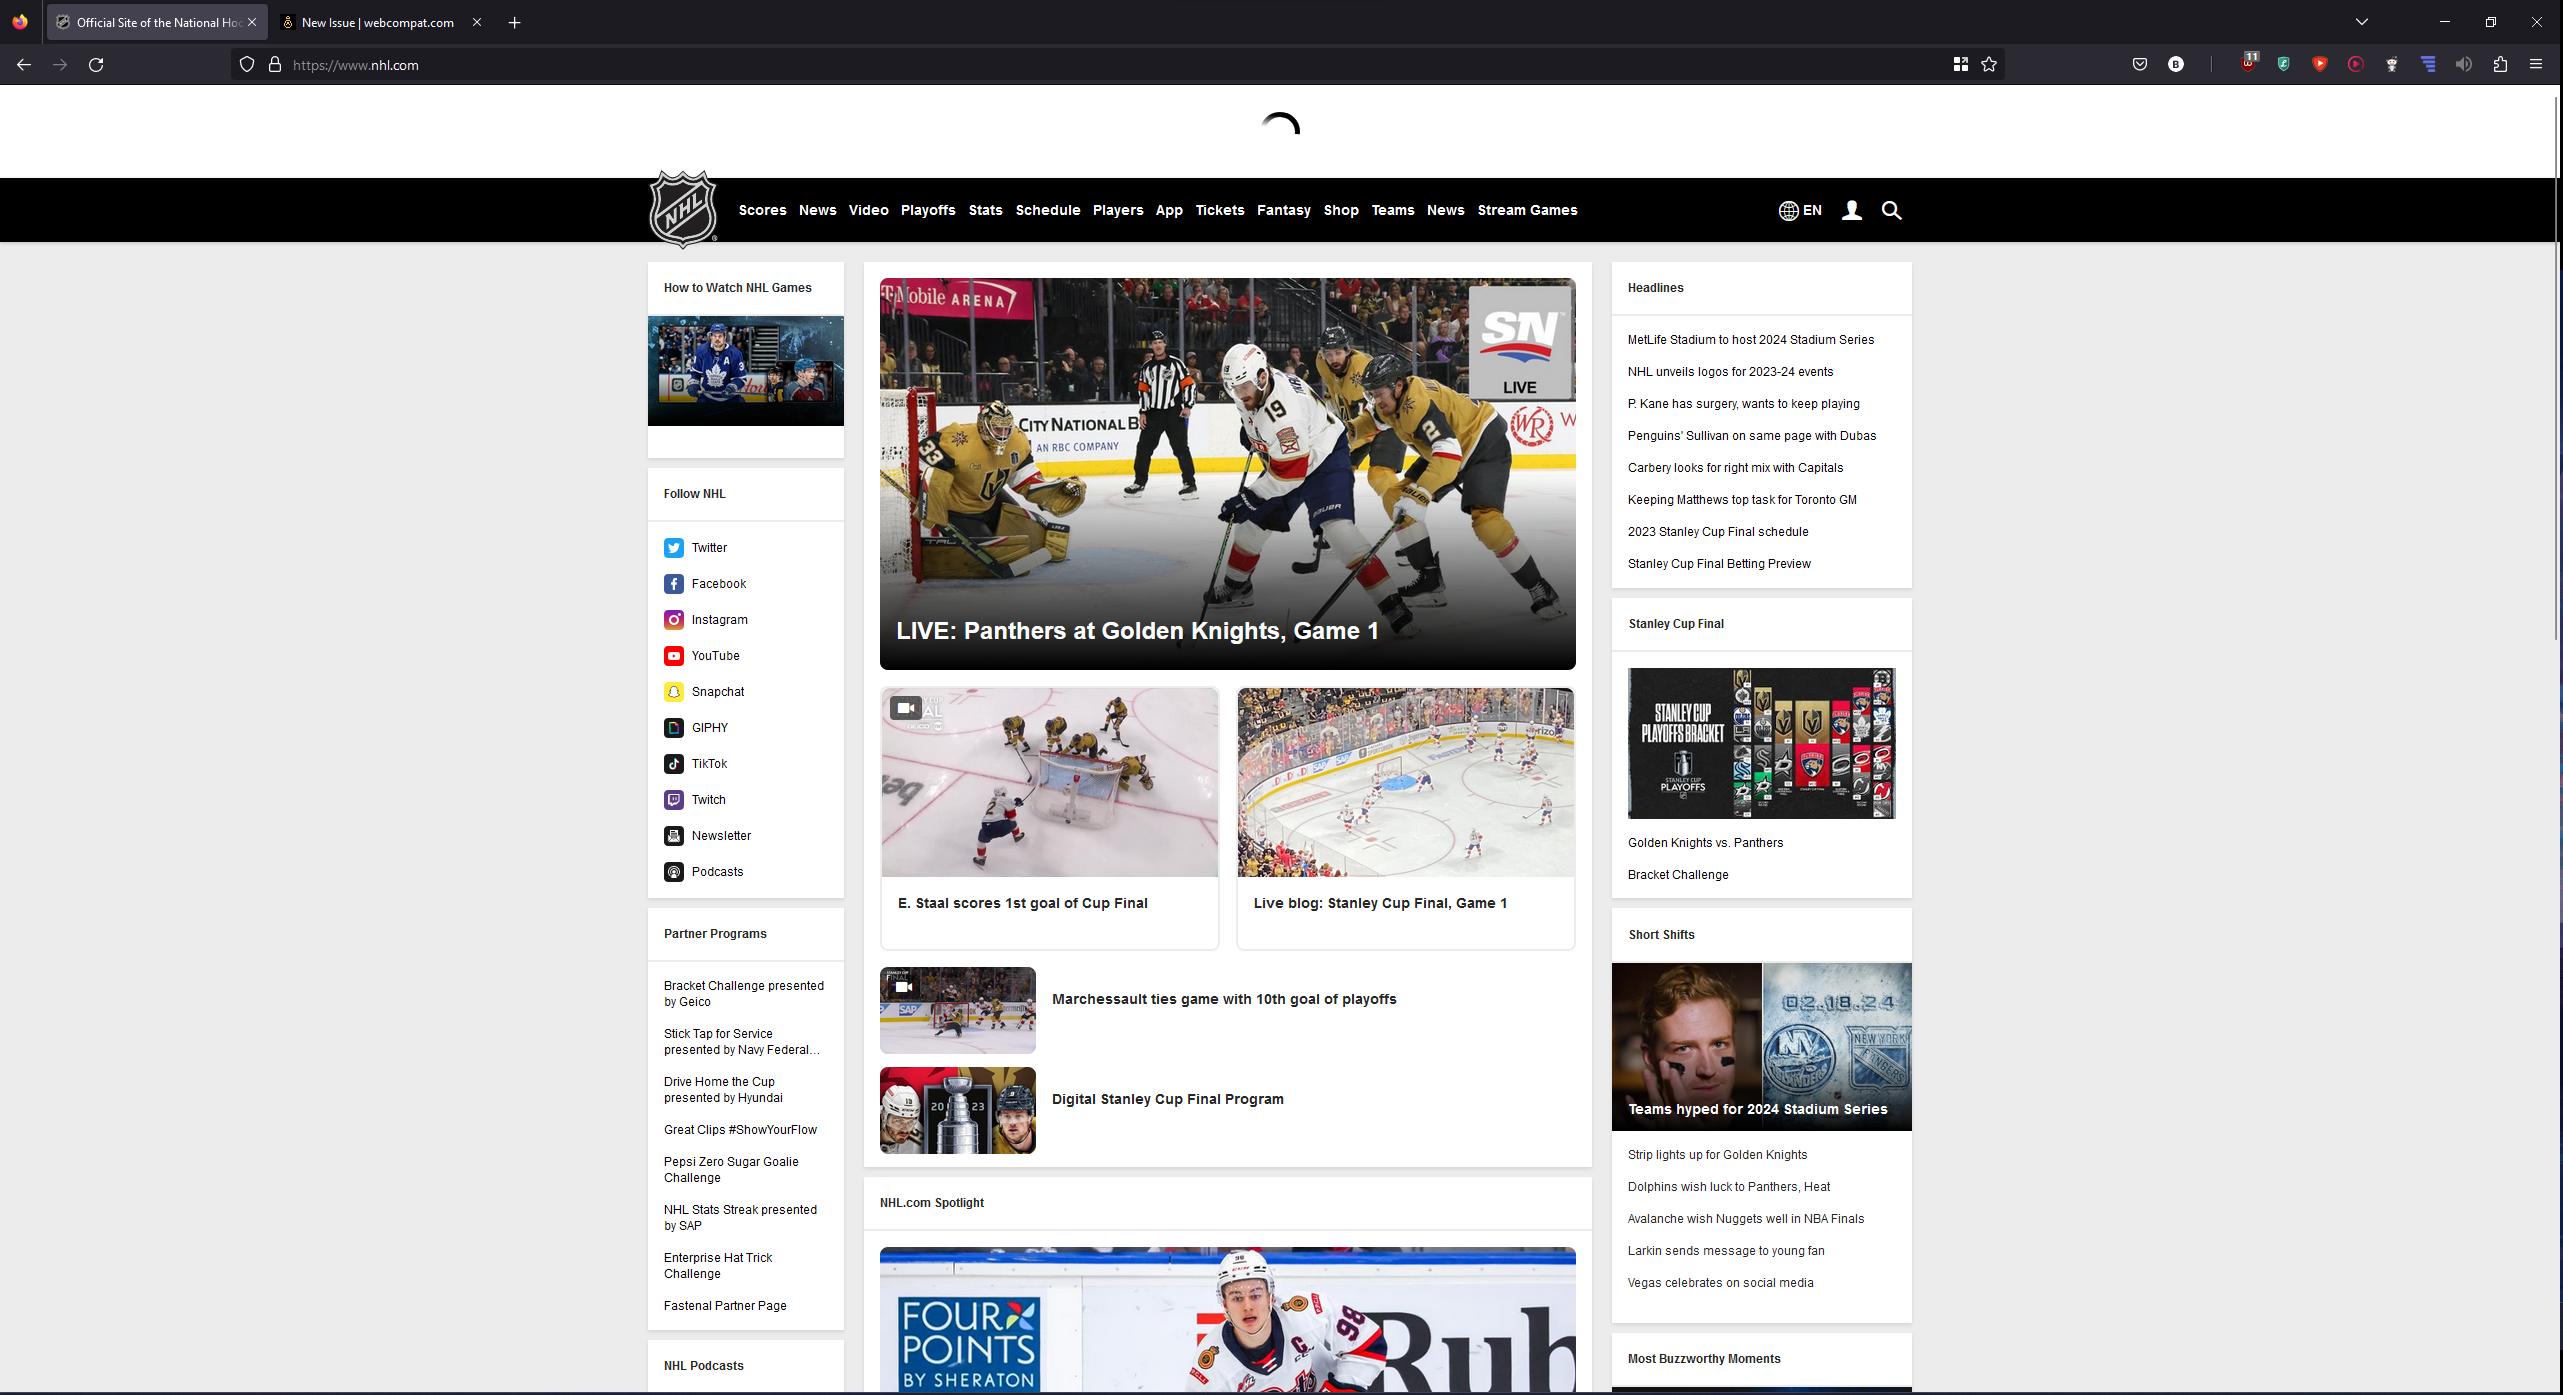Image resolution: width=2563 pixels, height=1395 pixels.
Task: Open NHL search via magnifying glass icon
Action: tap(1891, 210)
